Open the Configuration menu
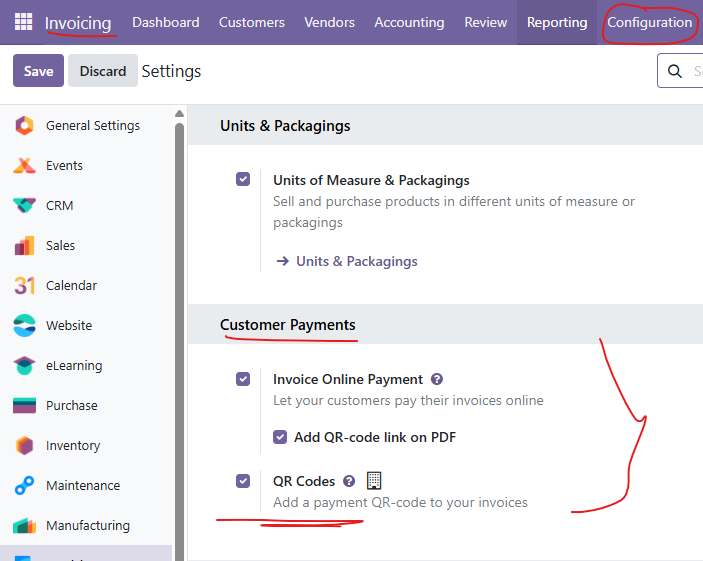 pos(649,22)
